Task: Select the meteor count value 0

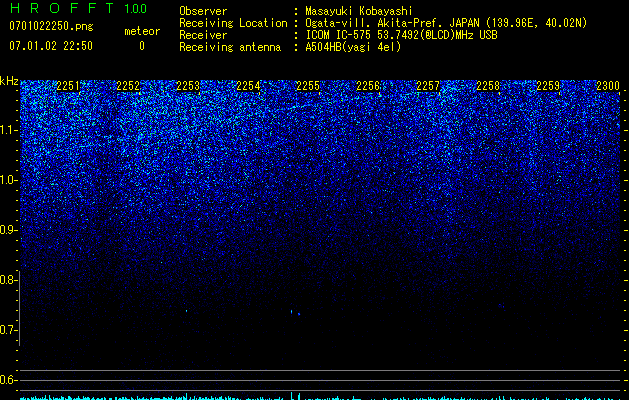Action: pos(142,46)
